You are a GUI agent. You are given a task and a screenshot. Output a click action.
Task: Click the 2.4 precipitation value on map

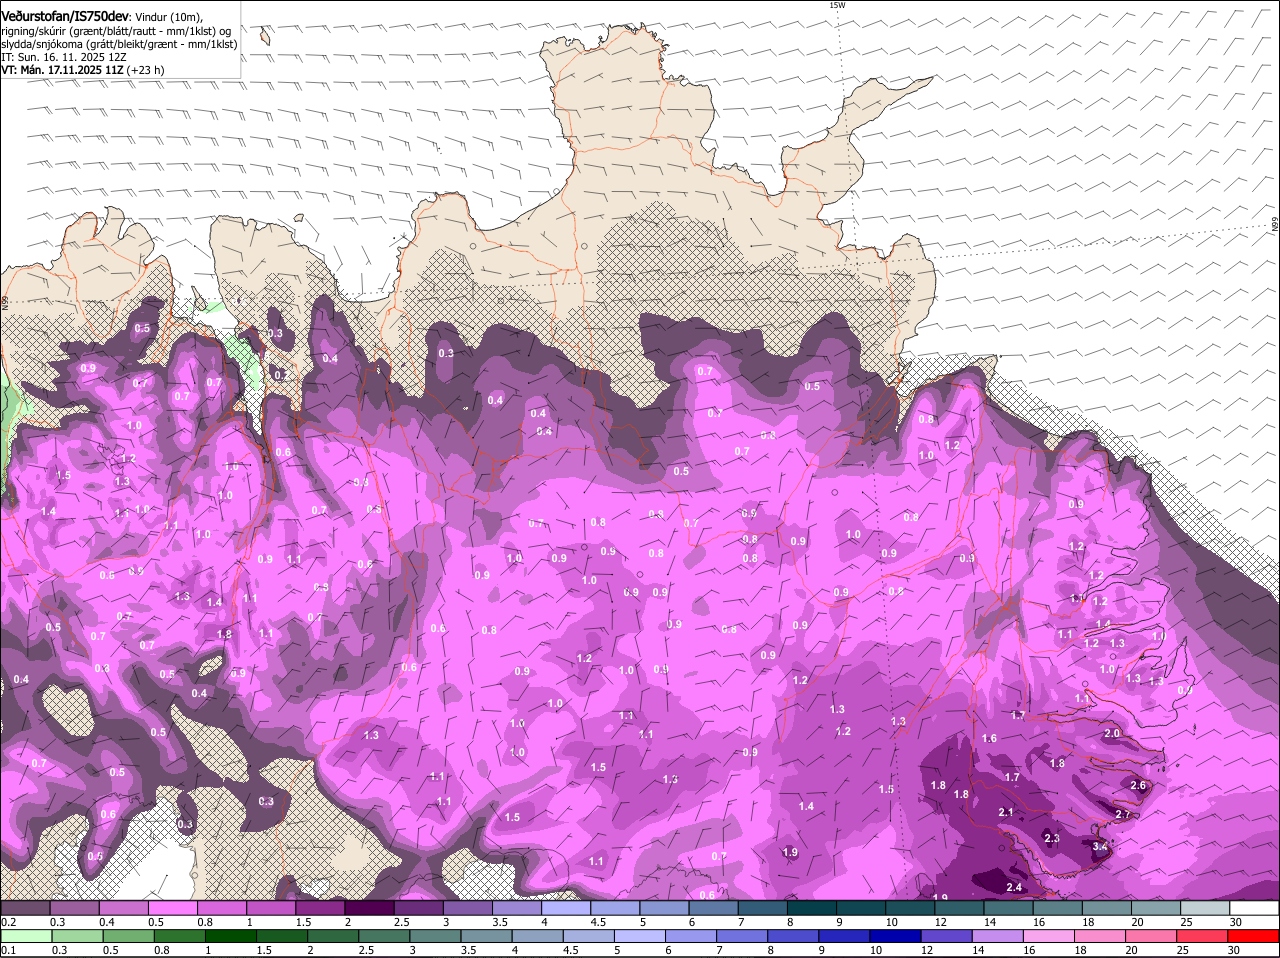coord(1014,887)
